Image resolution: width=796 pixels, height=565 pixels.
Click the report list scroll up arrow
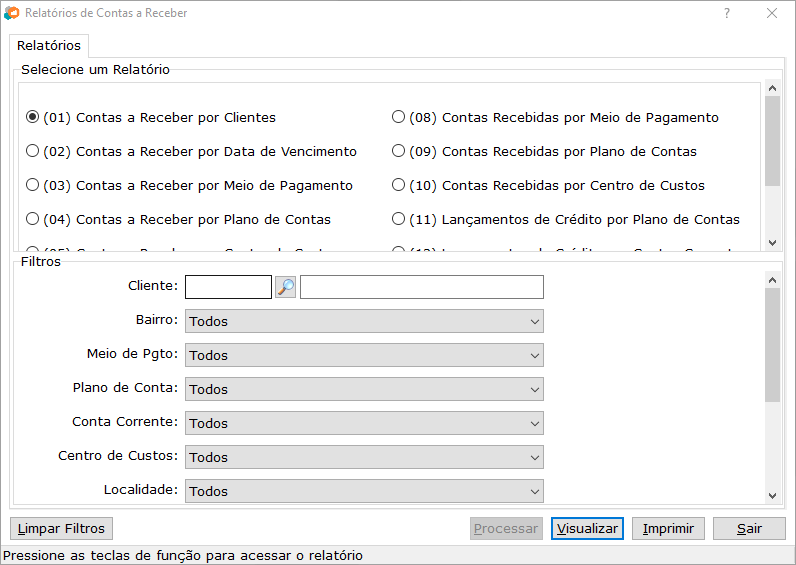773,88
